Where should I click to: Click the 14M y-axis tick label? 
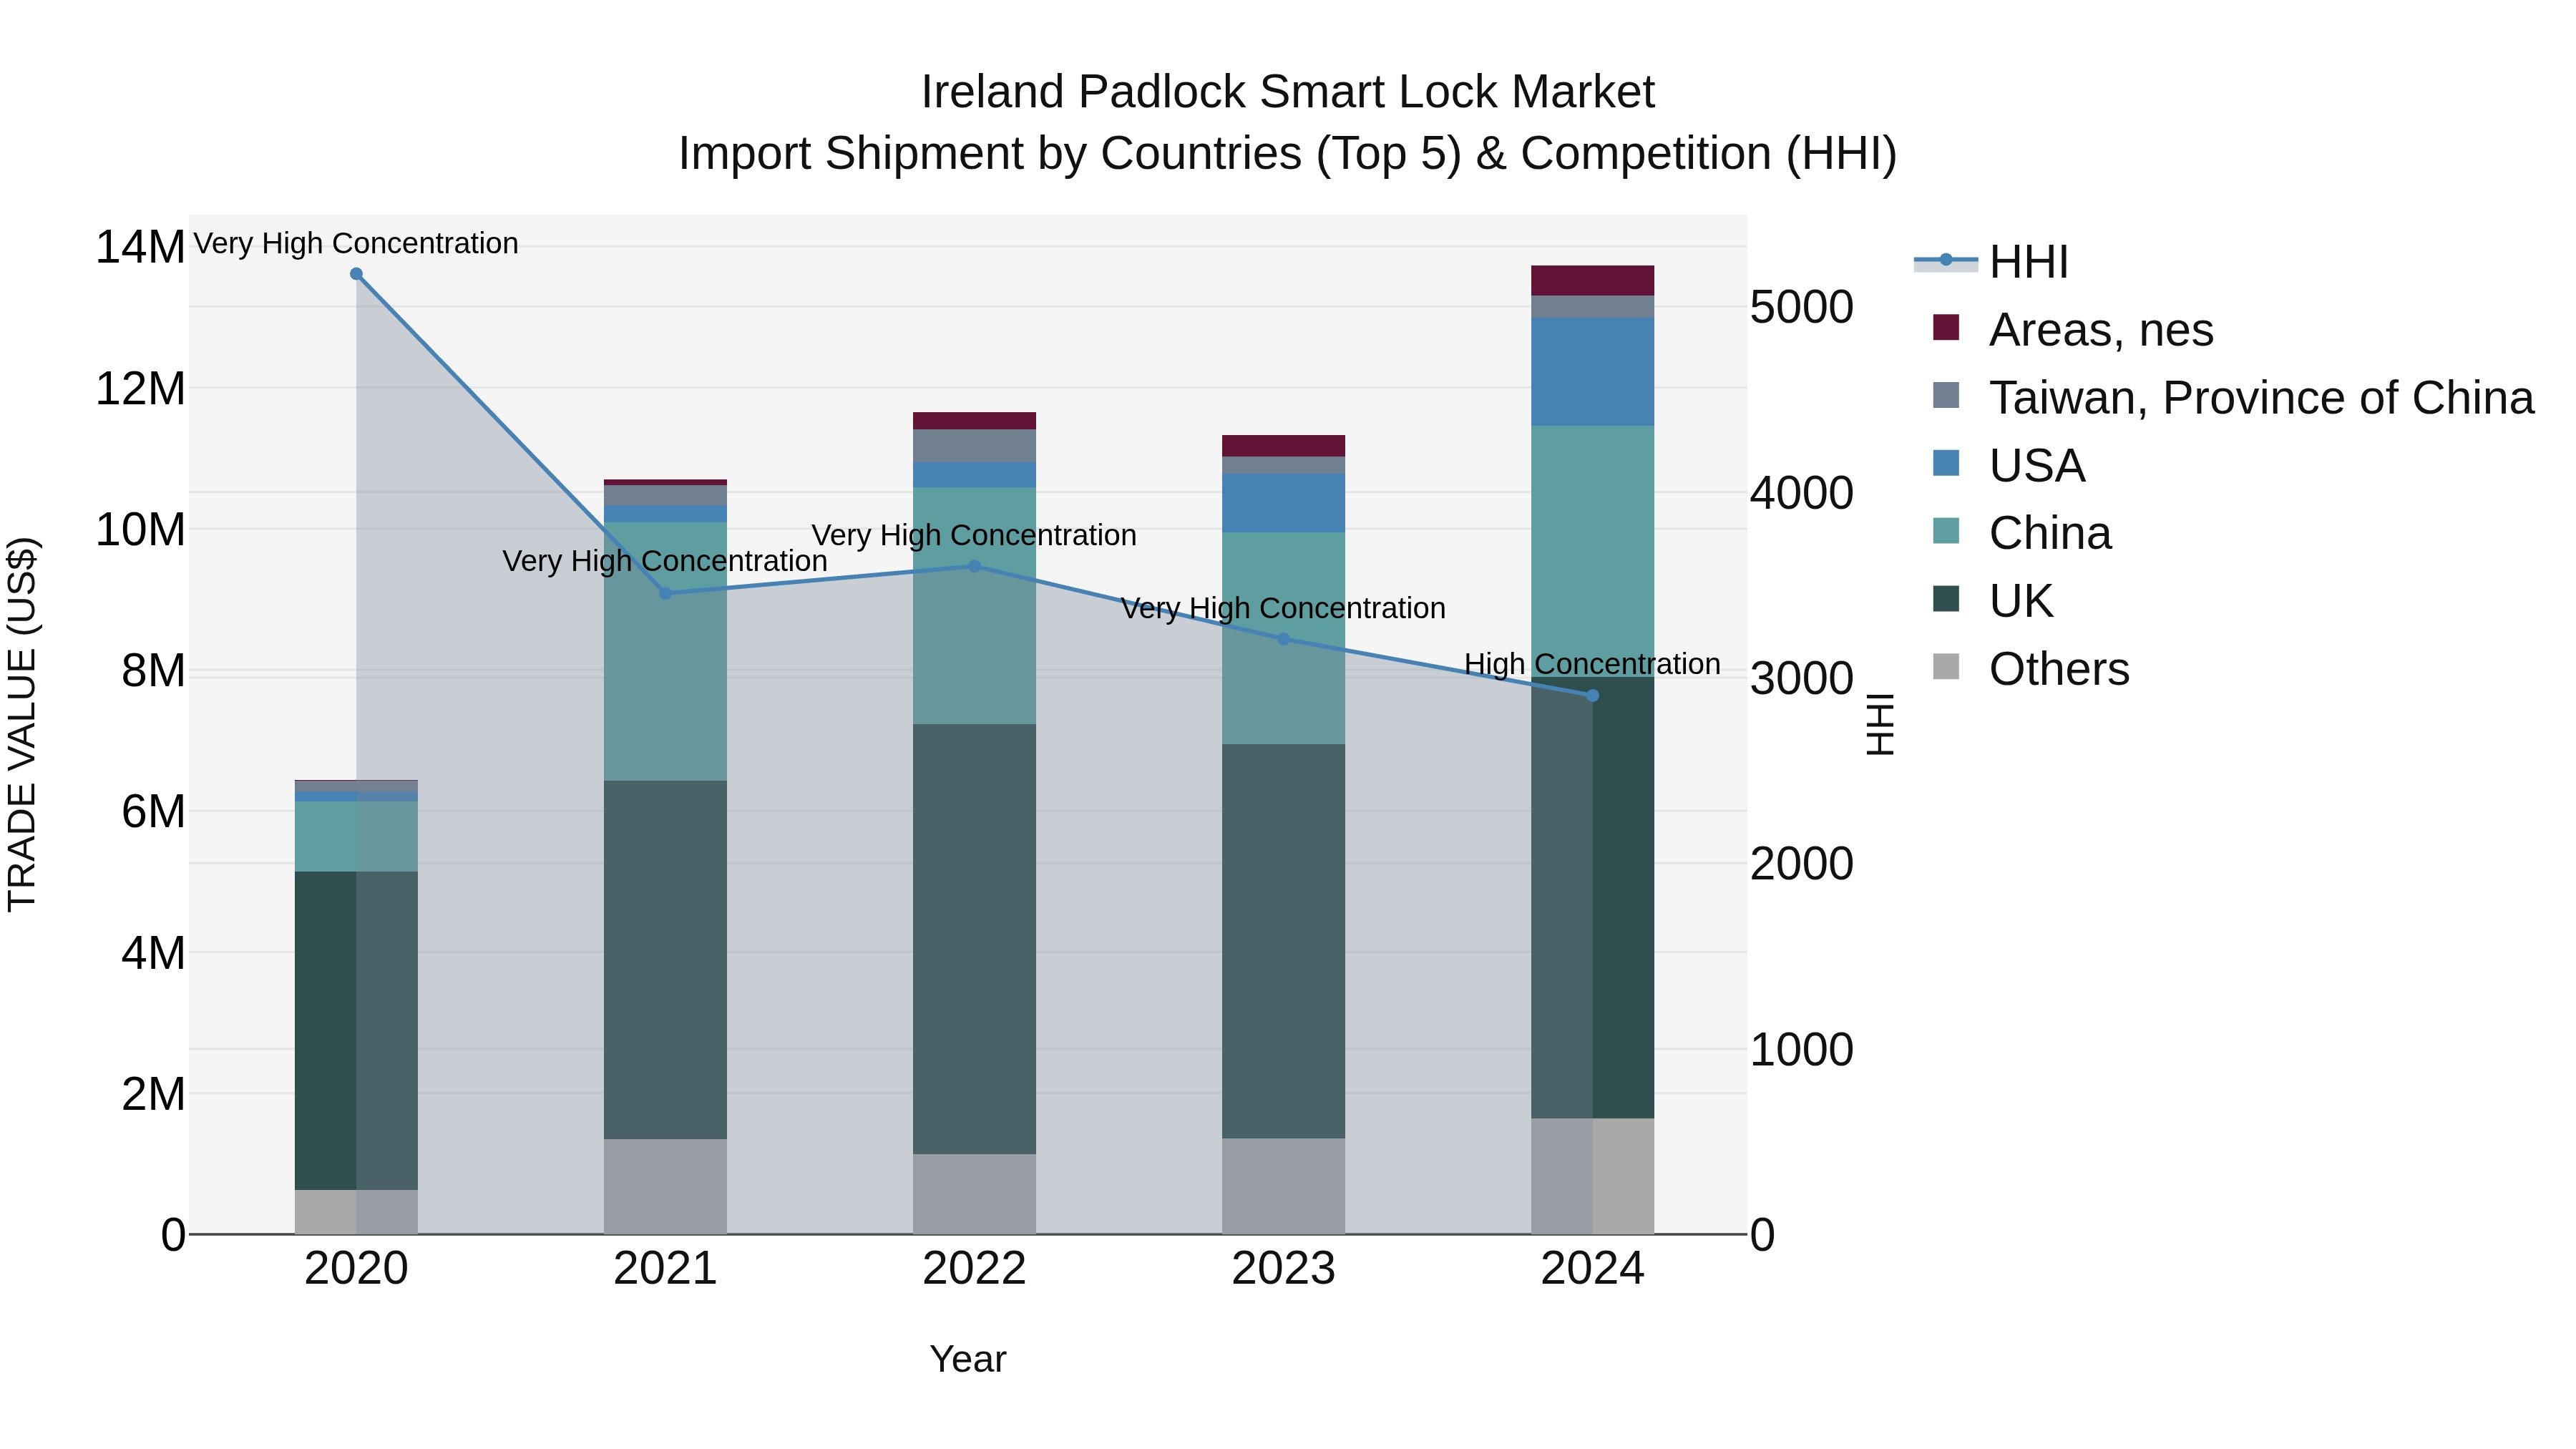tap(140, 247)
